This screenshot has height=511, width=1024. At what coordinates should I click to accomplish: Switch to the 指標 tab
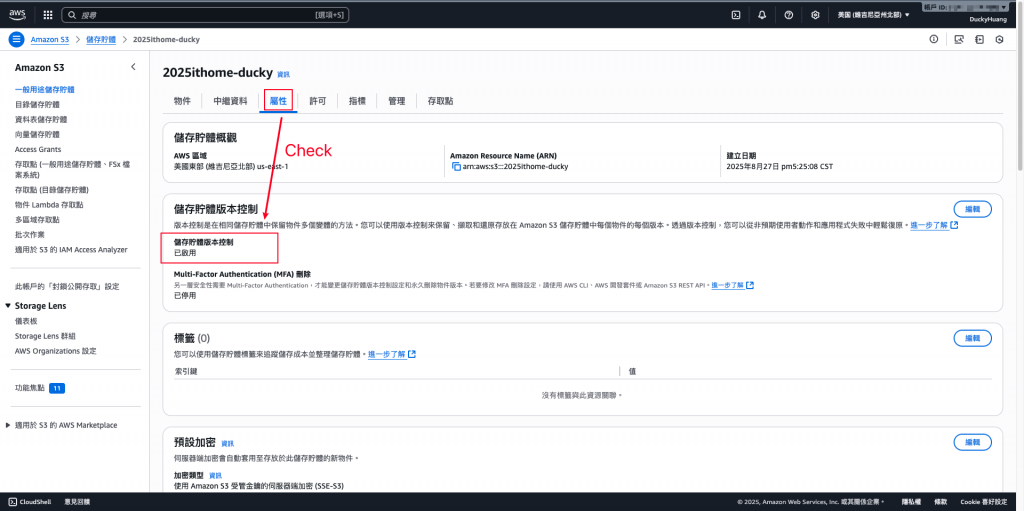pos(357,101)
